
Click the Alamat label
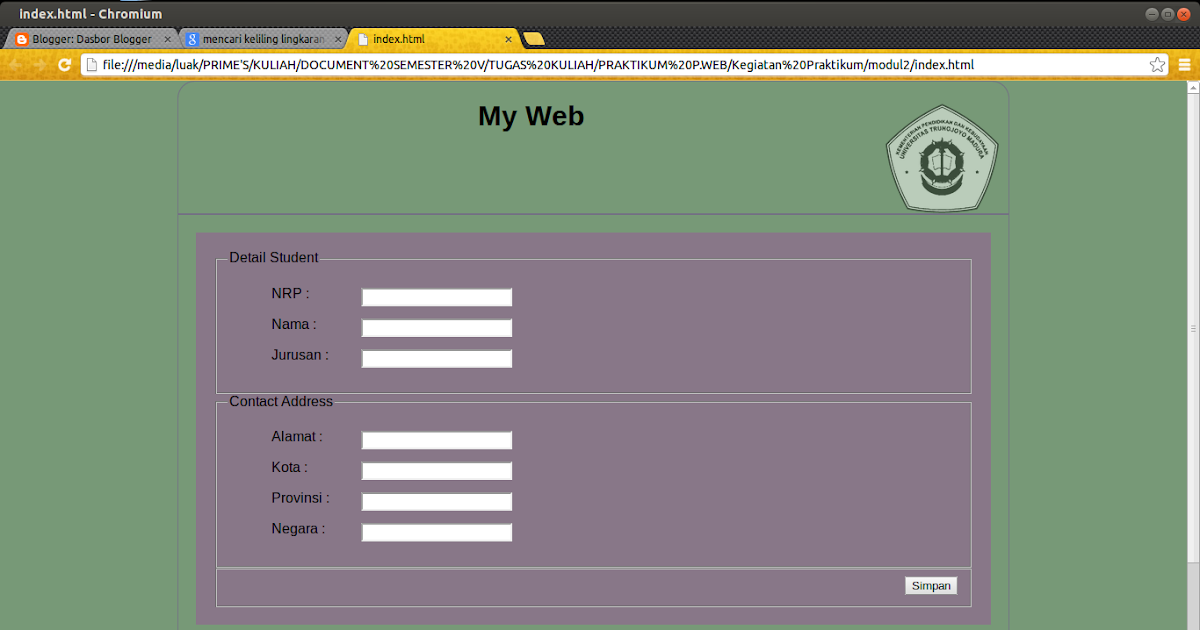[x=297, y=437]
